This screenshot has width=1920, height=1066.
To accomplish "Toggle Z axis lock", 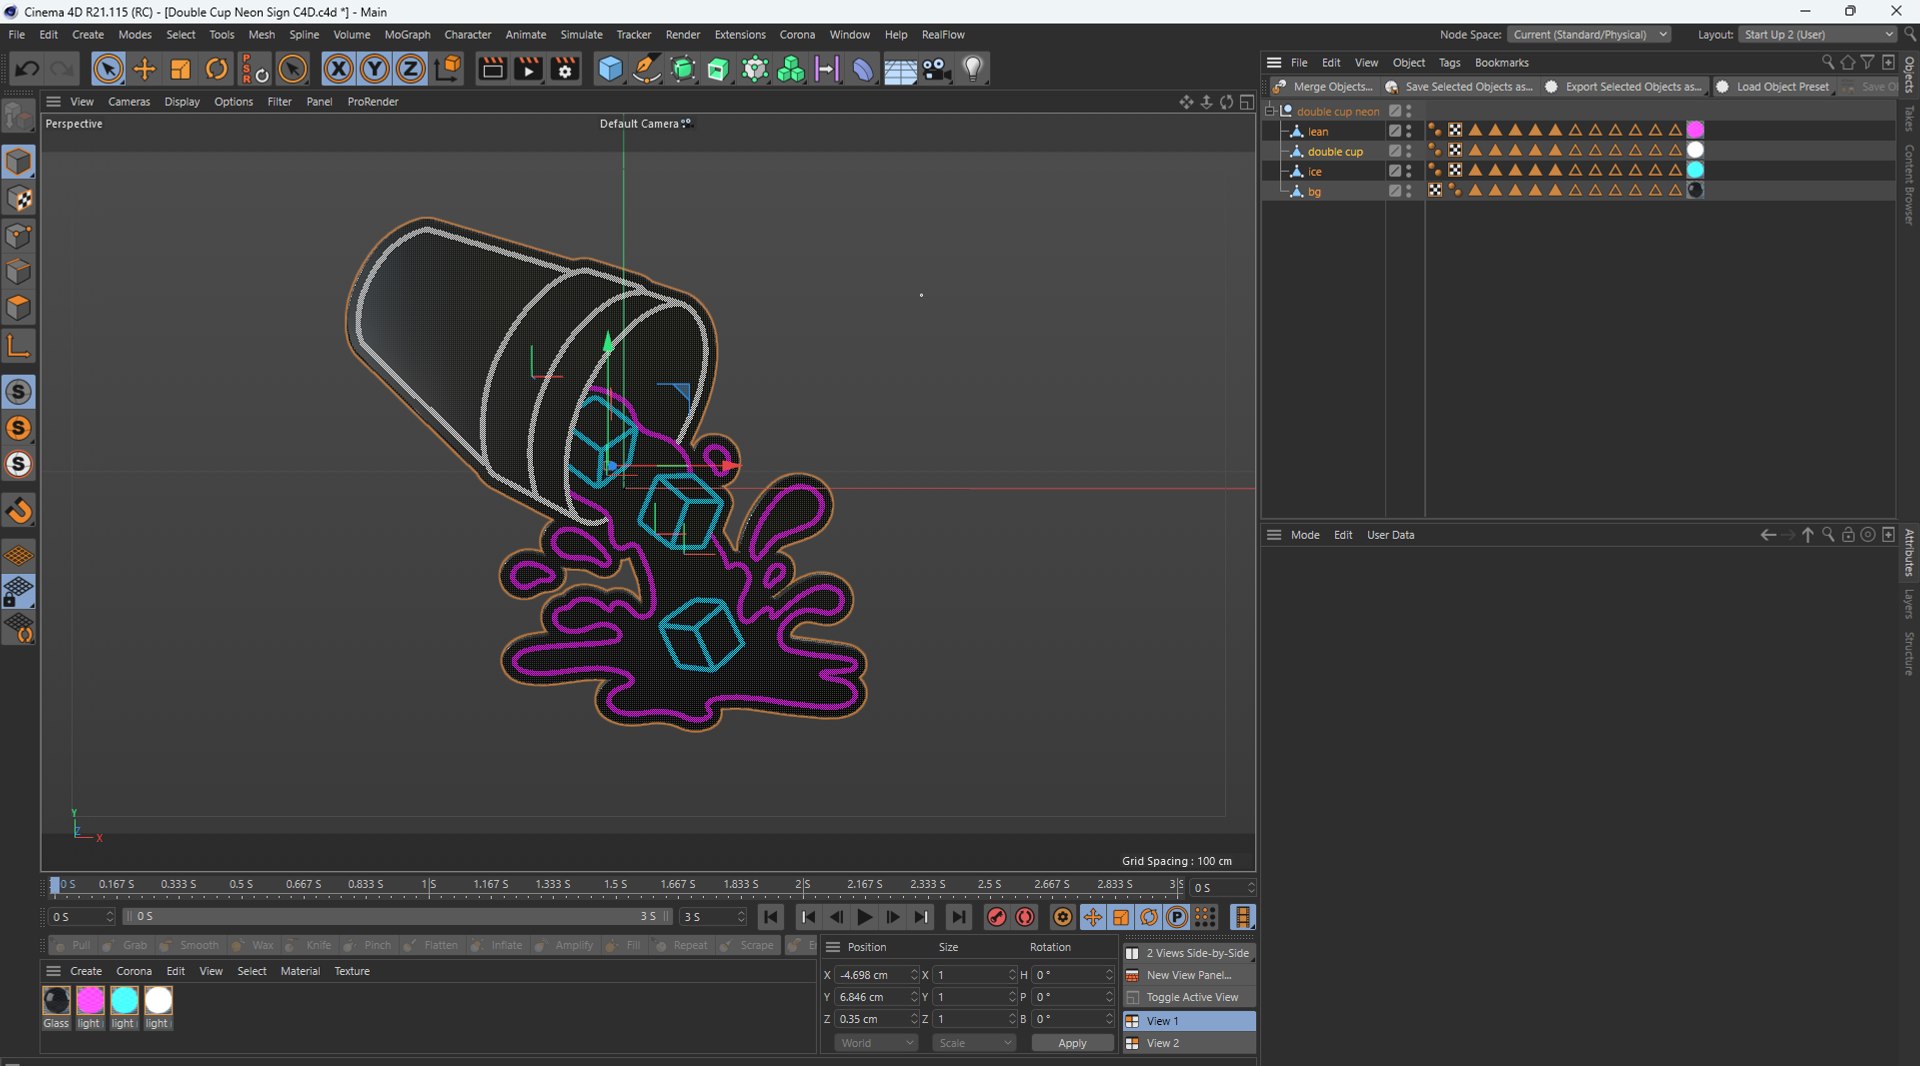I will [410, 69].
